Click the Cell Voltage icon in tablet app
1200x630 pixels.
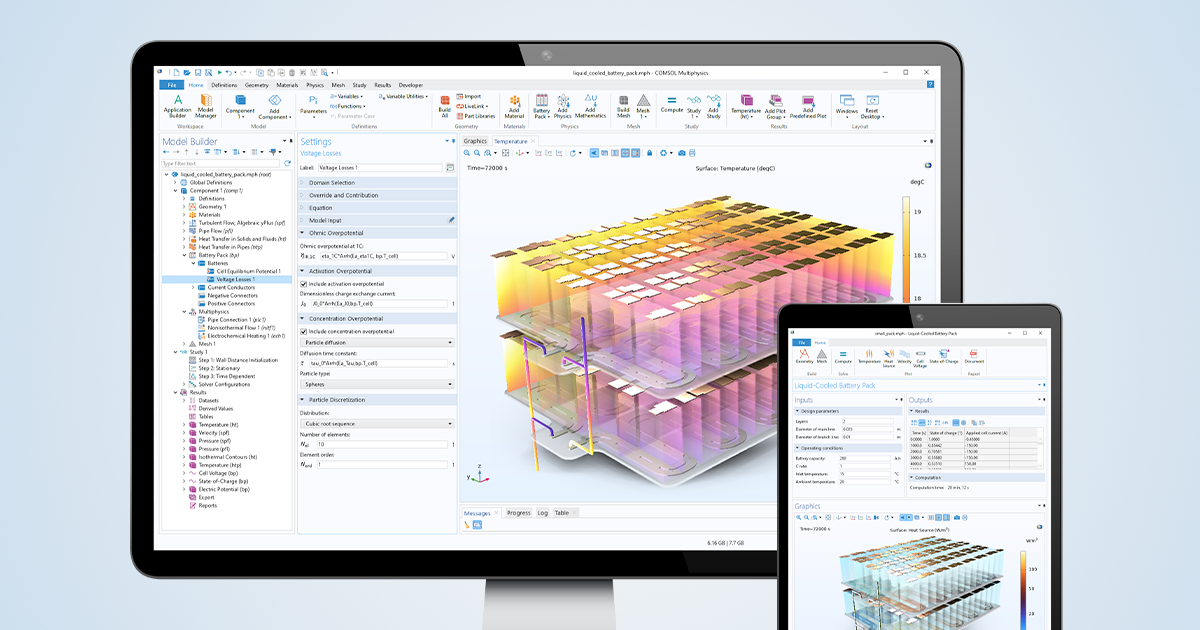coord(920,358)
